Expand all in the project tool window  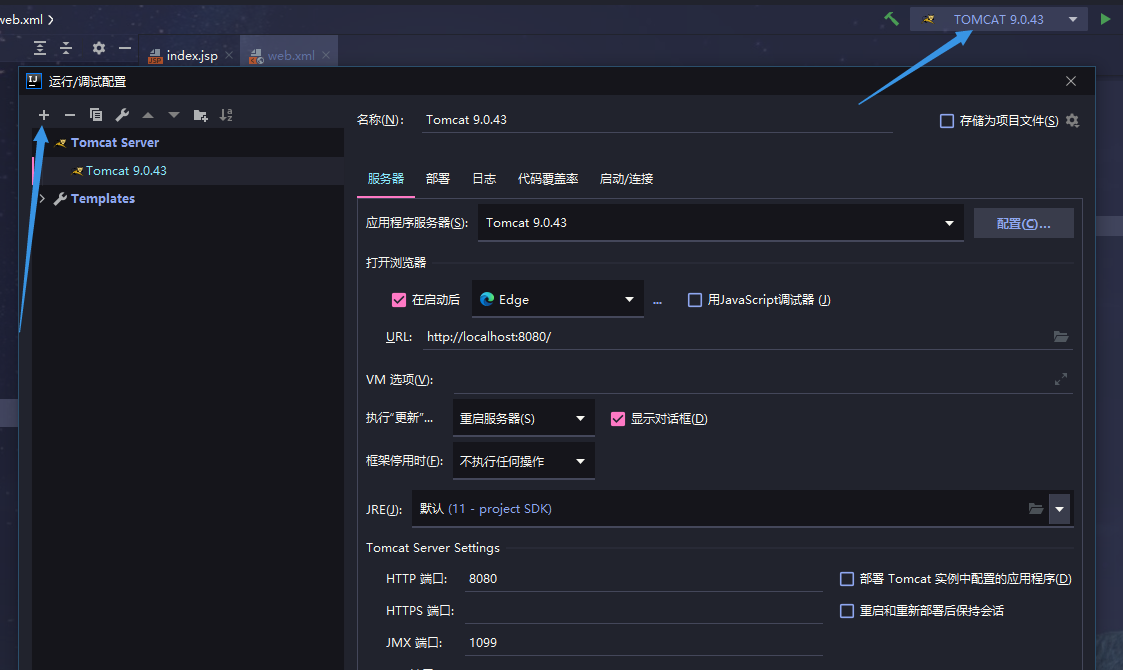(40, 48)
